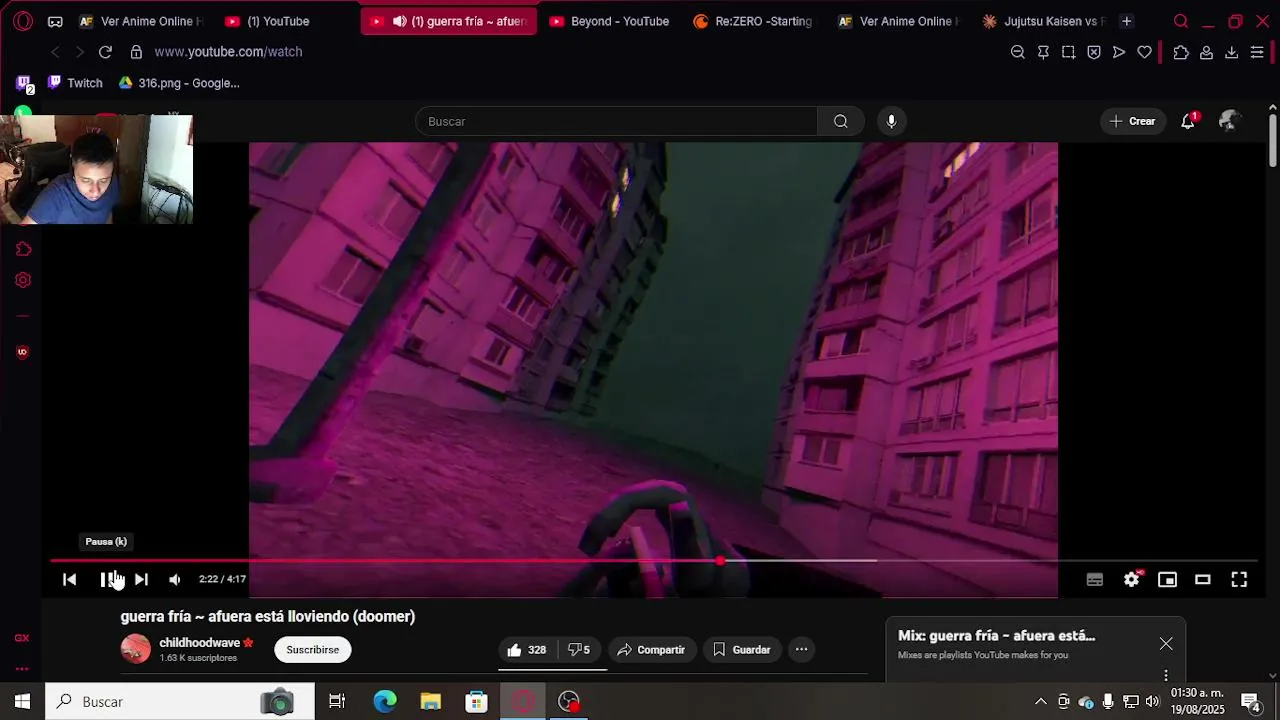Open the YouTube account avatar menu
1280x720 pixels.
(1230, 121)
